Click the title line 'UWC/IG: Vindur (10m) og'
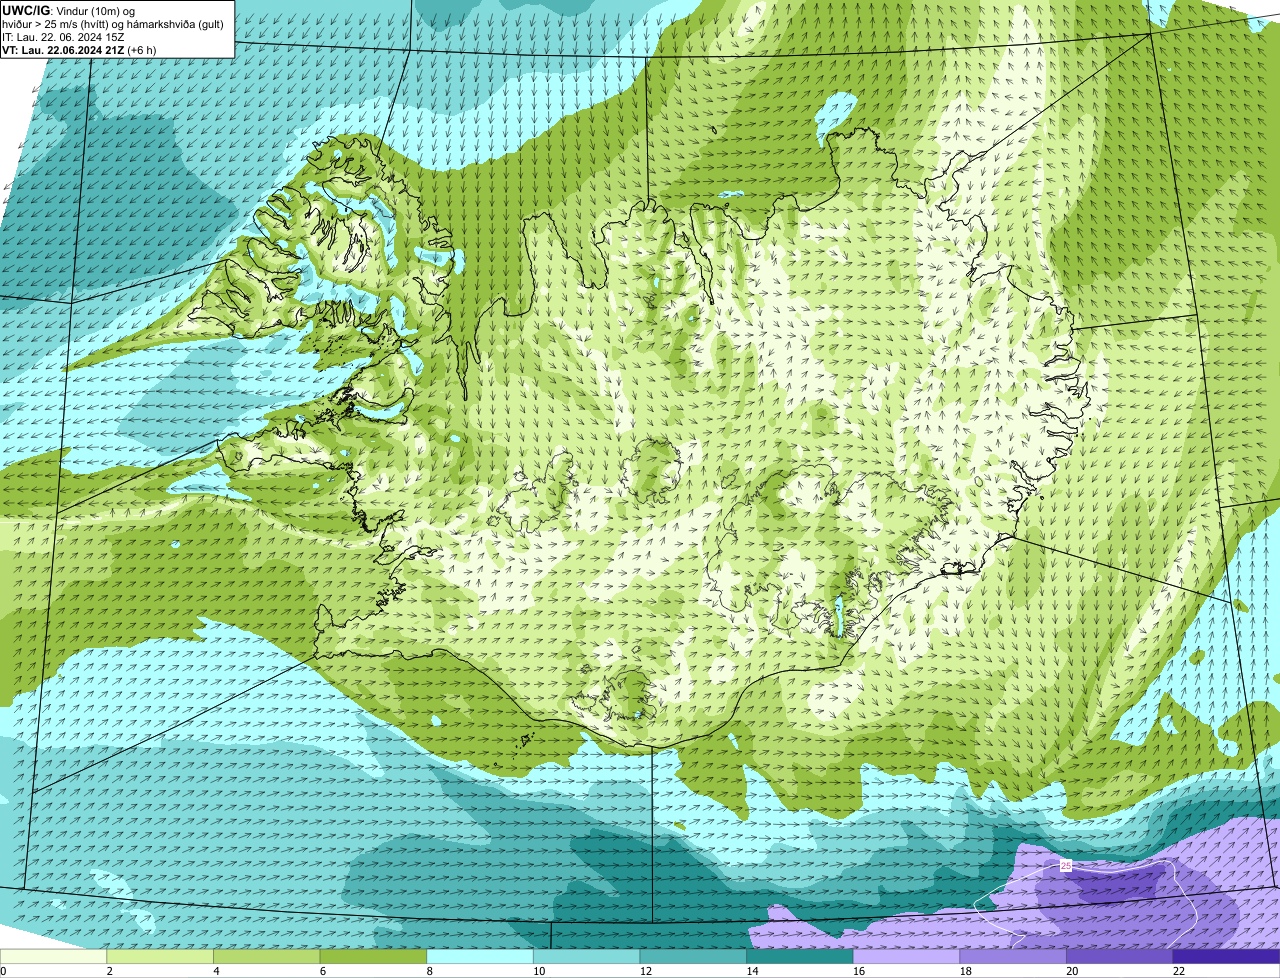 point(68,10)
